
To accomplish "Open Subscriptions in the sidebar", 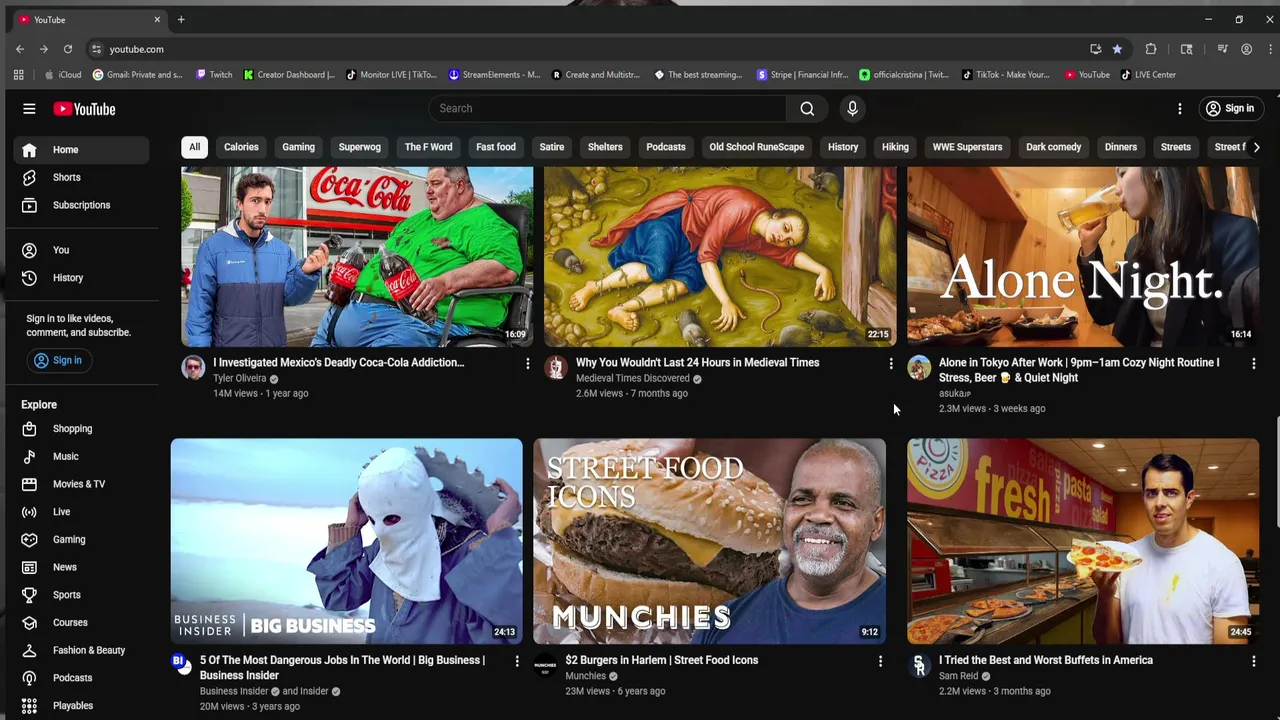I will 81,205.
